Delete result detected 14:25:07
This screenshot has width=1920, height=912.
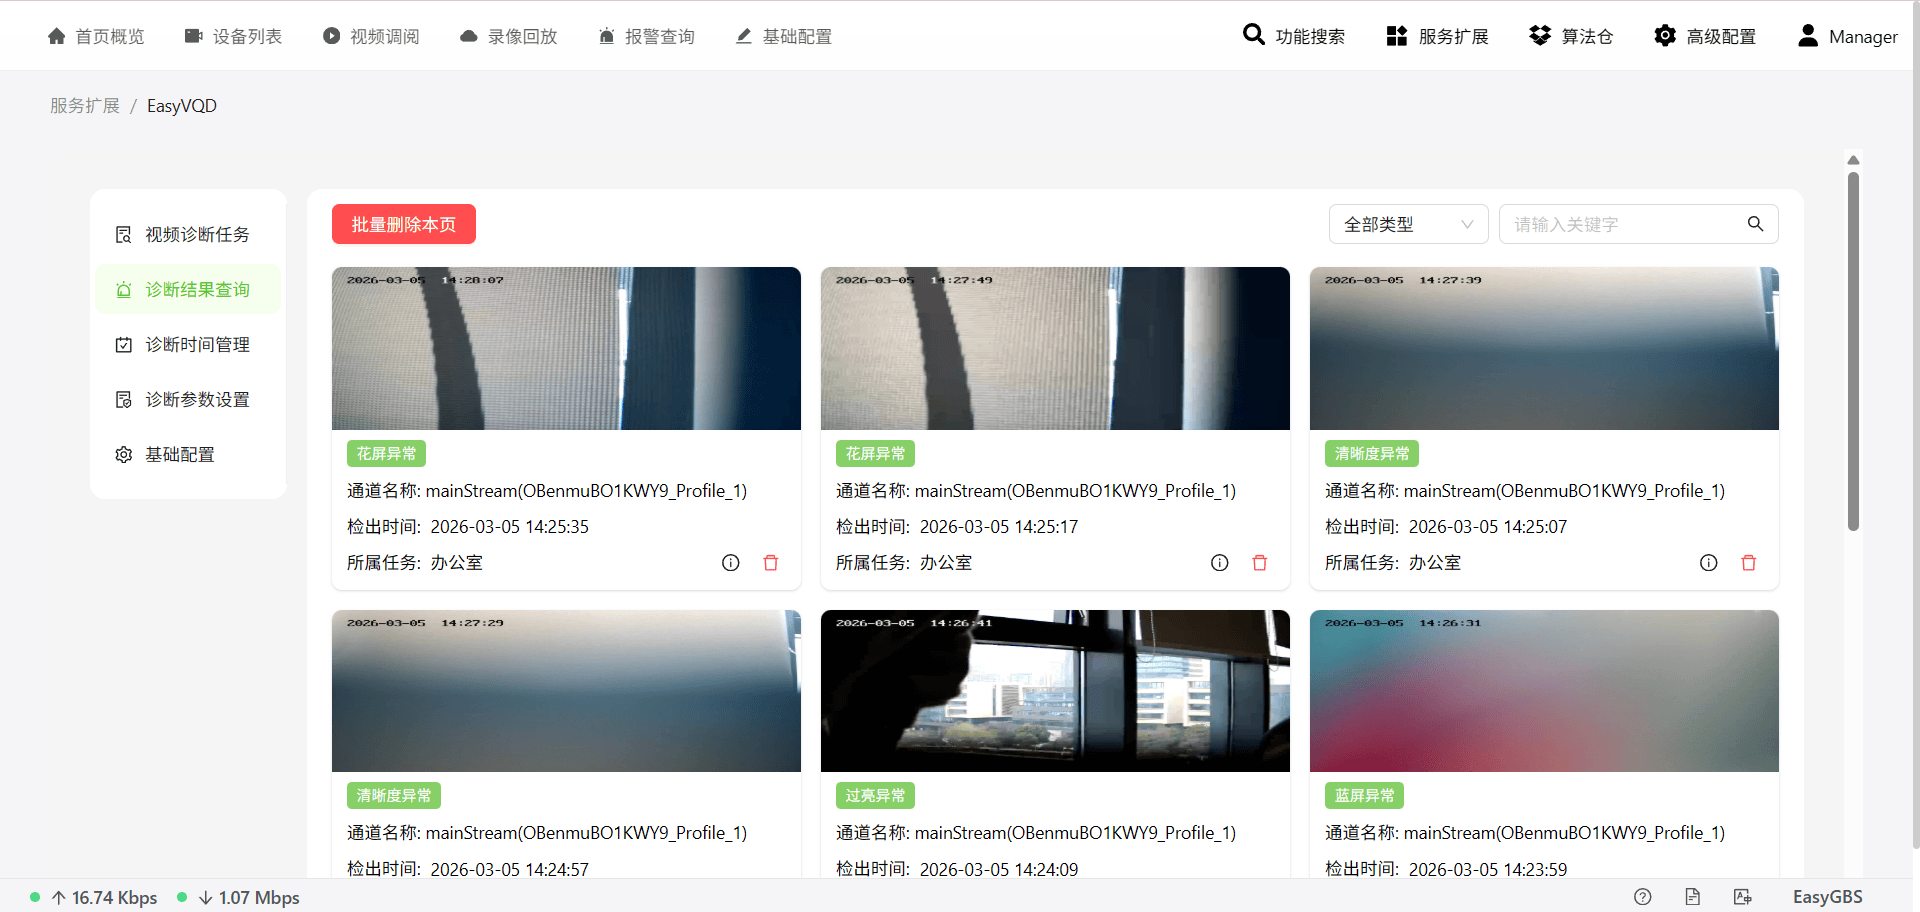1749,563
